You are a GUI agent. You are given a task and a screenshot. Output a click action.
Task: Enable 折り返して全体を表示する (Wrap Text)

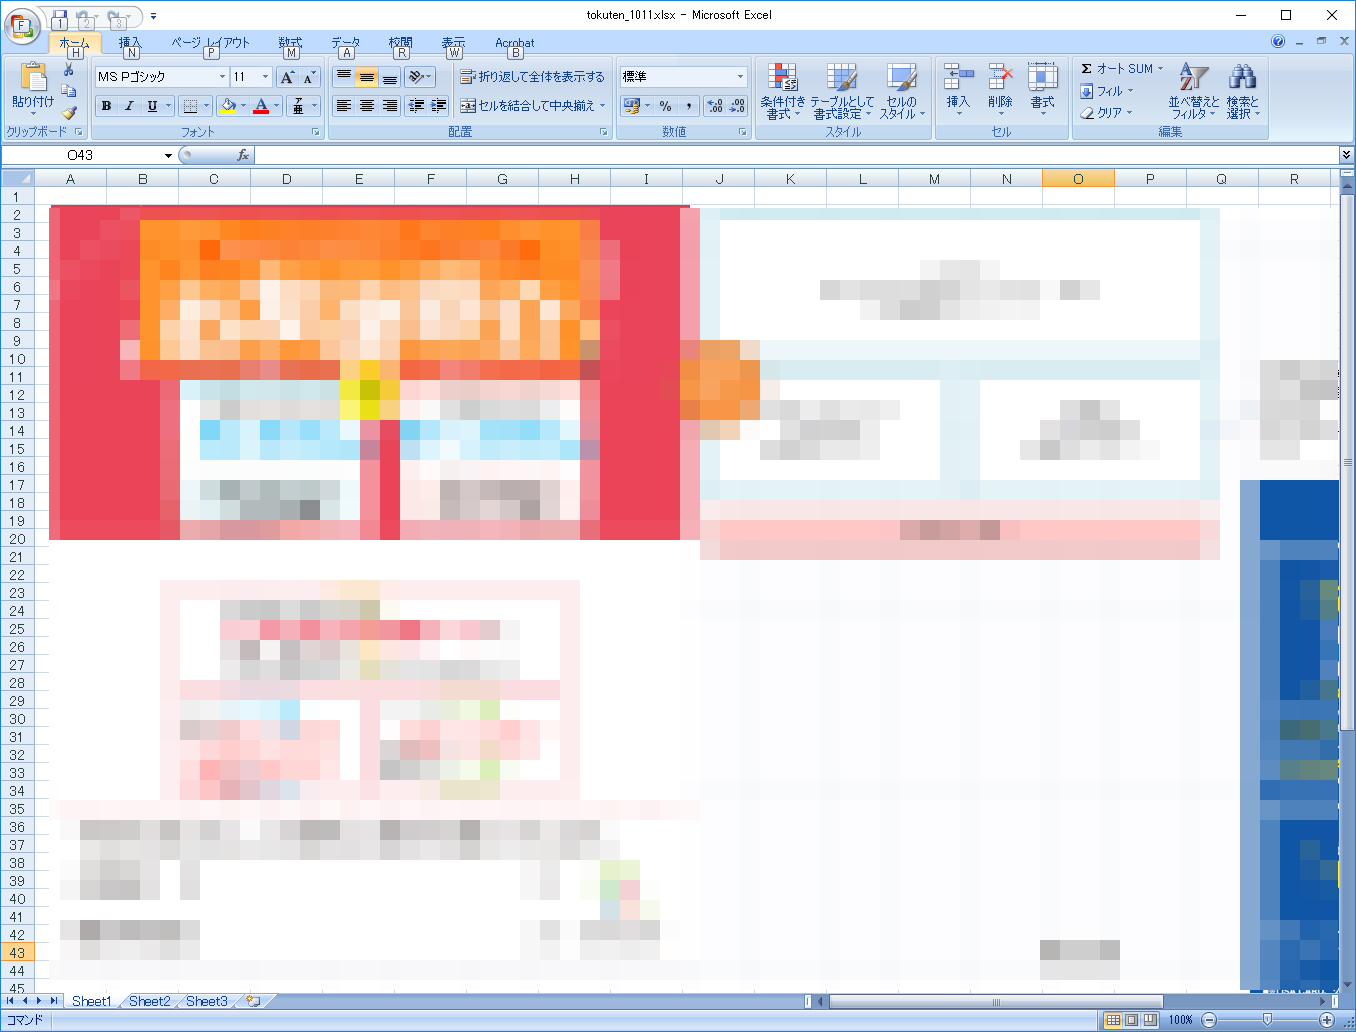[x=533, y=75]
